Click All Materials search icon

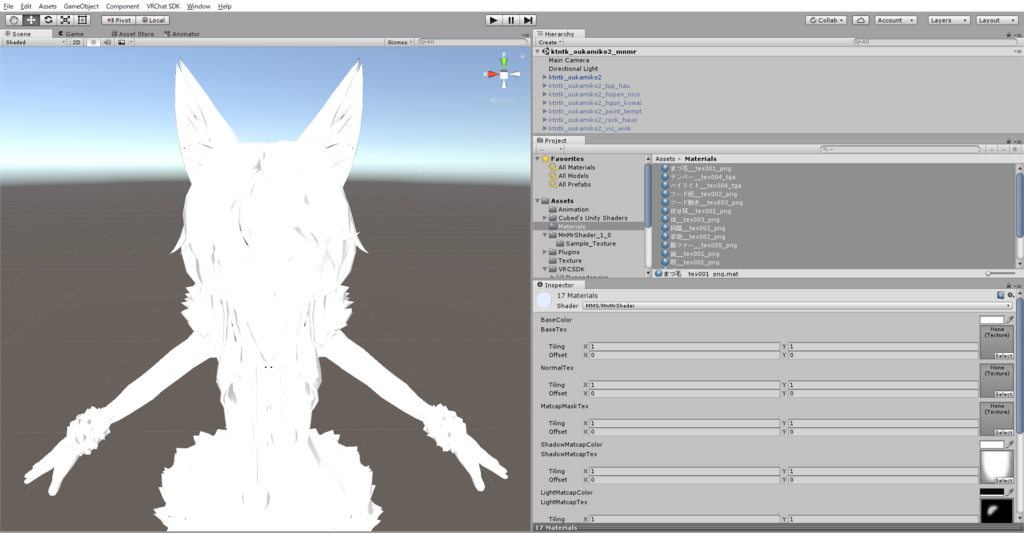tap(552, 167)
